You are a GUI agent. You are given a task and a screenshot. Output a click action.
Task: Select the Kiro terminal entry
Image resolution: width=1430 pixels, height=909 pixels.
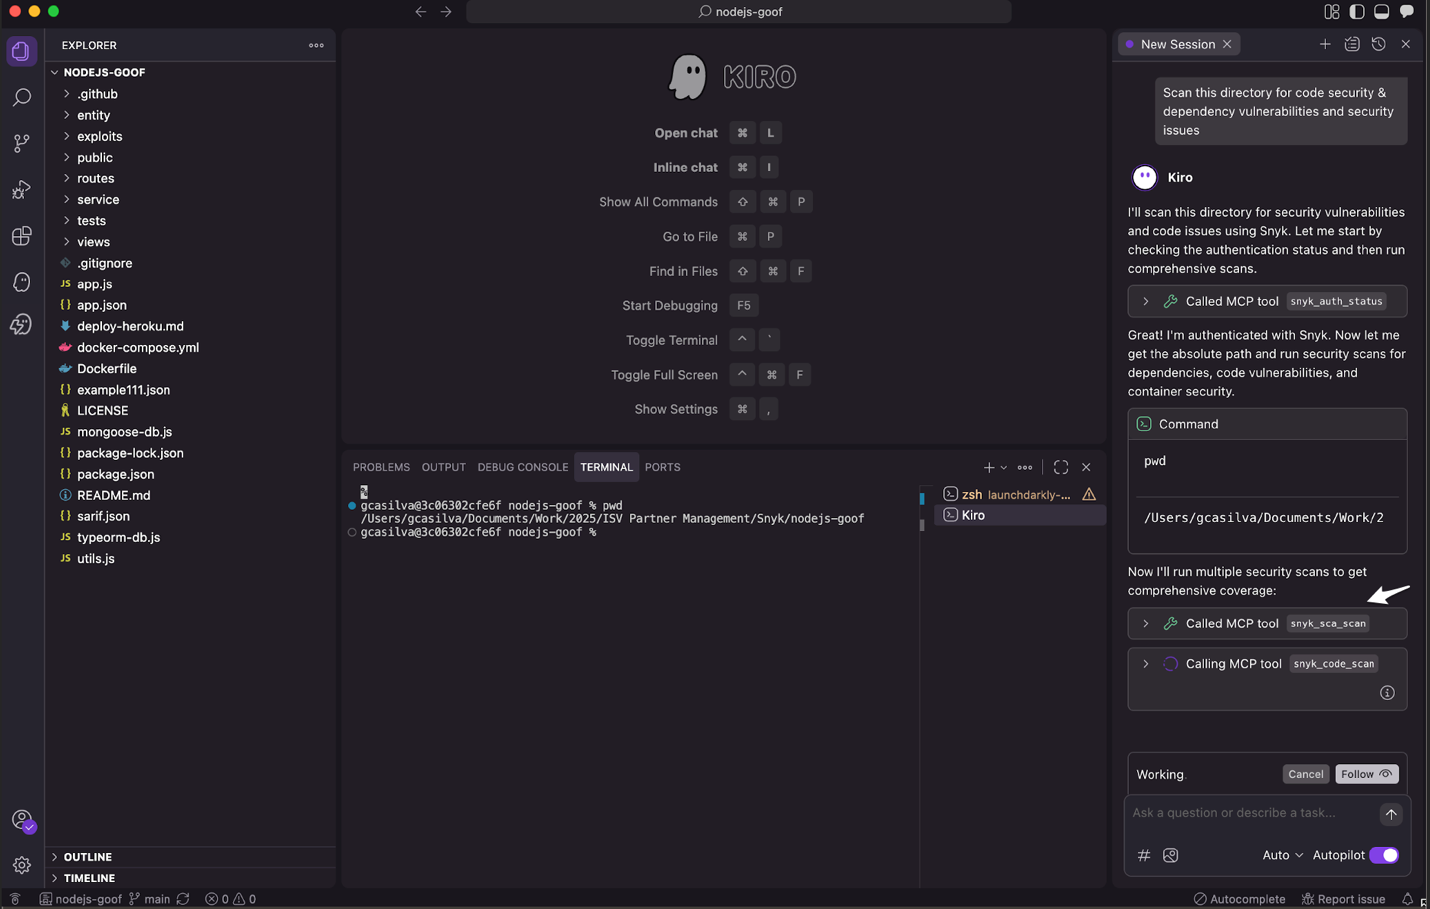pos(1020,515)
